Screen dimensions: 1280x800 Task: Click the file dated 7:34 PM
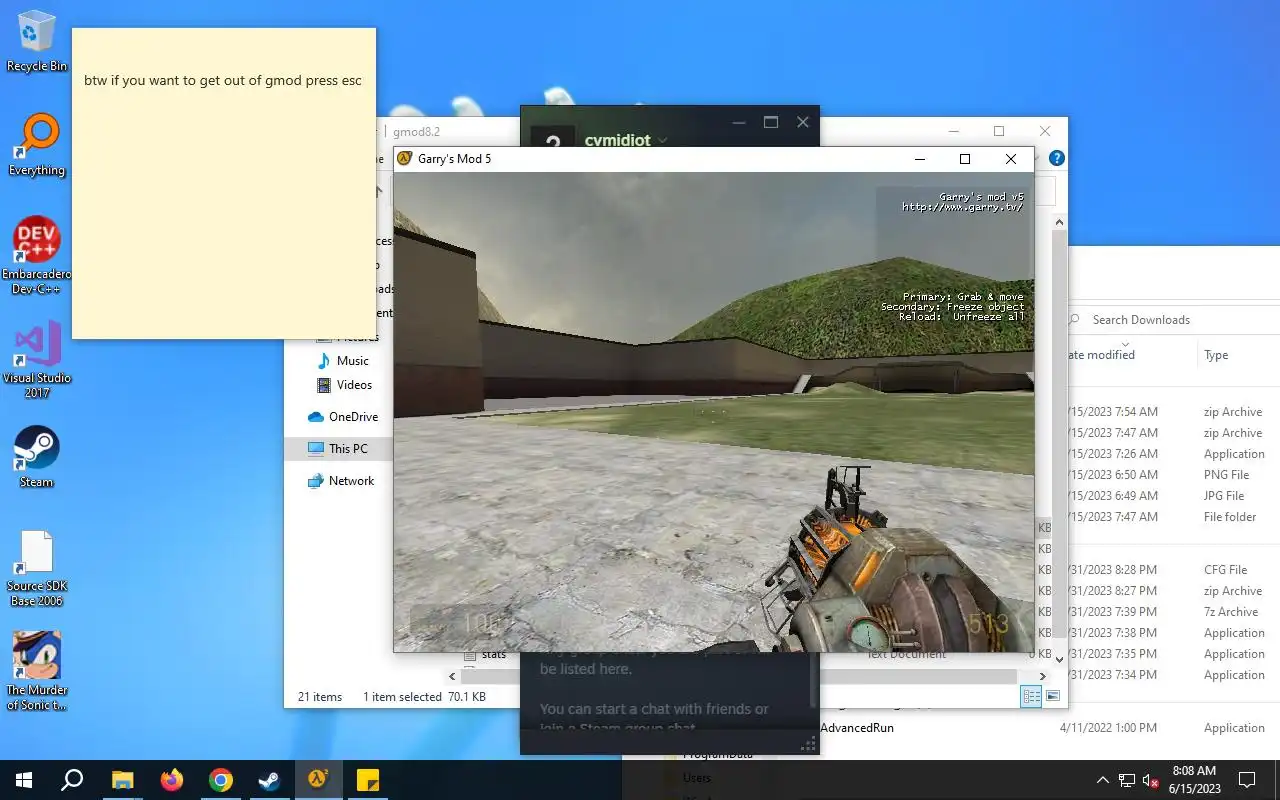click(1170, 675)
